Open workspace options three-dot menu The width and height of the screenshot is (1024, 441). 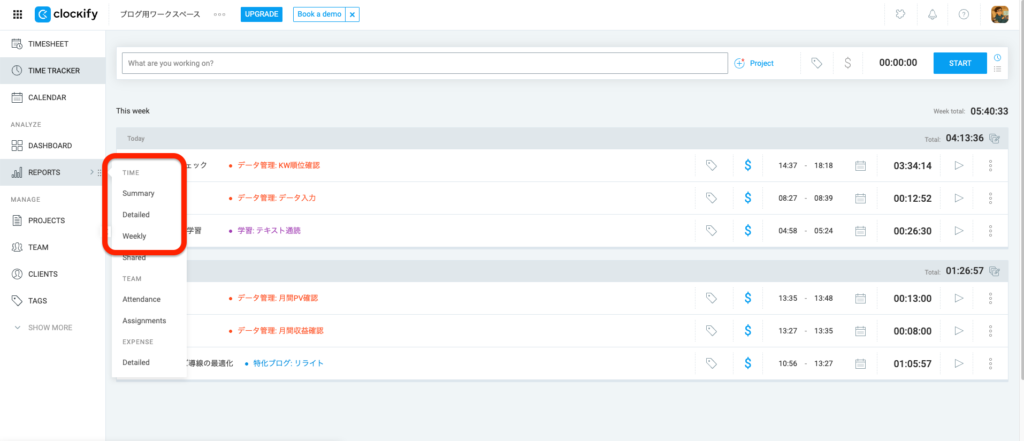coord(219,15)
